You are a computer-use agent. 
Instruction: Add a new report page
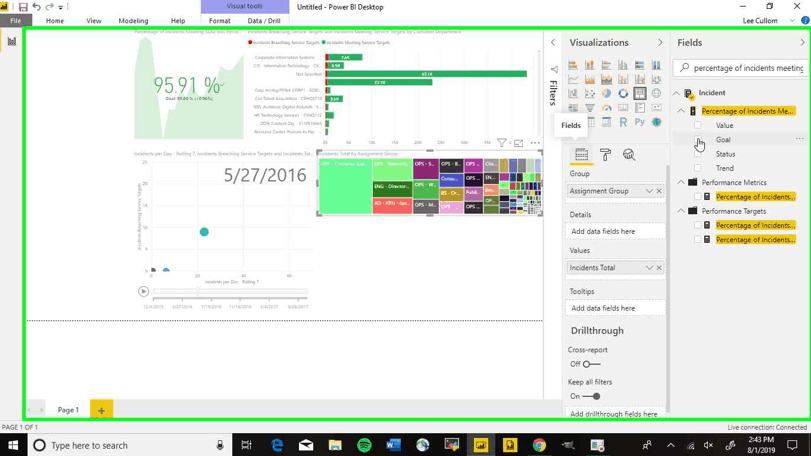tap(101, 410)
